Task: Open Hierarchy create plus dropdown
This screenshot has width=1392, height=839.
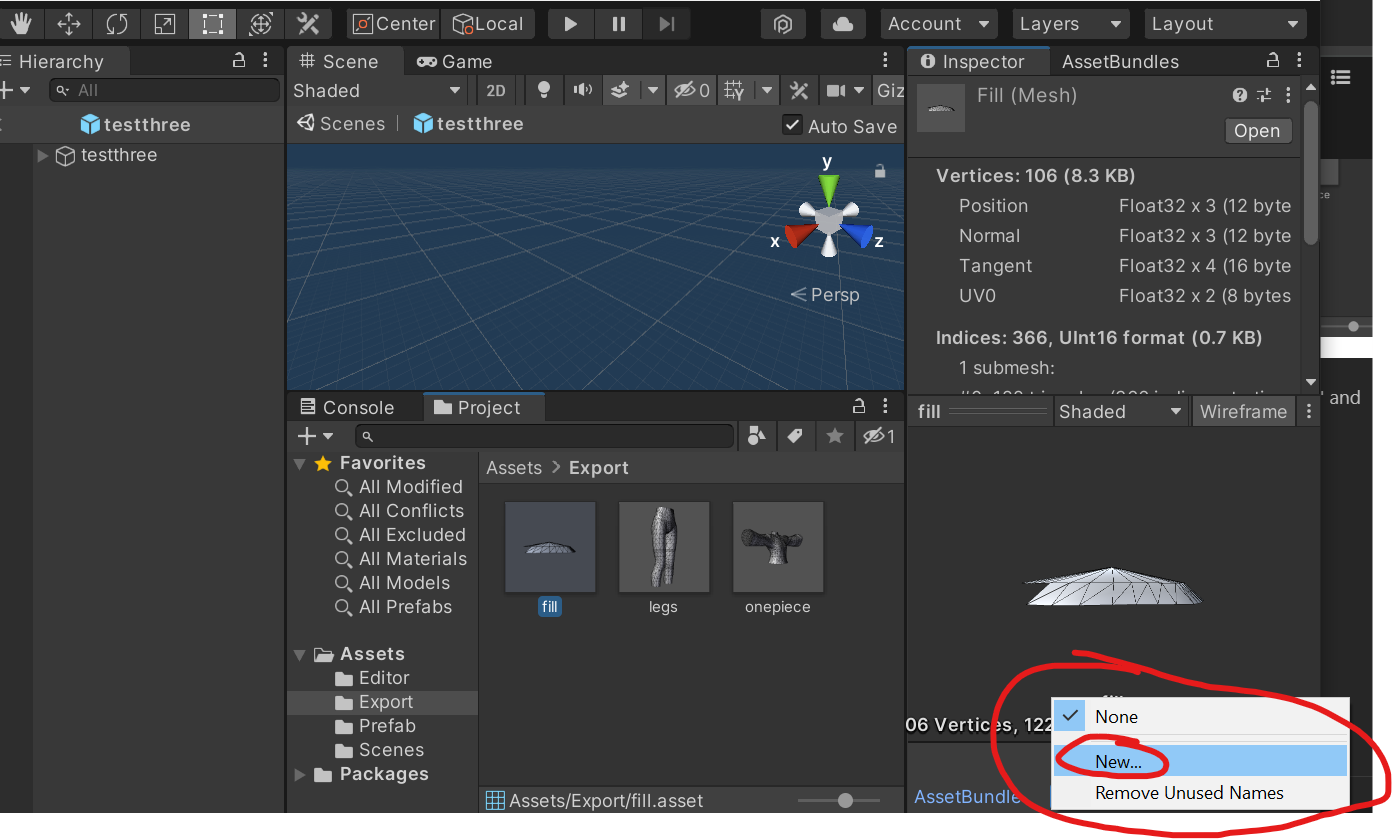Action: click(14, 90)
